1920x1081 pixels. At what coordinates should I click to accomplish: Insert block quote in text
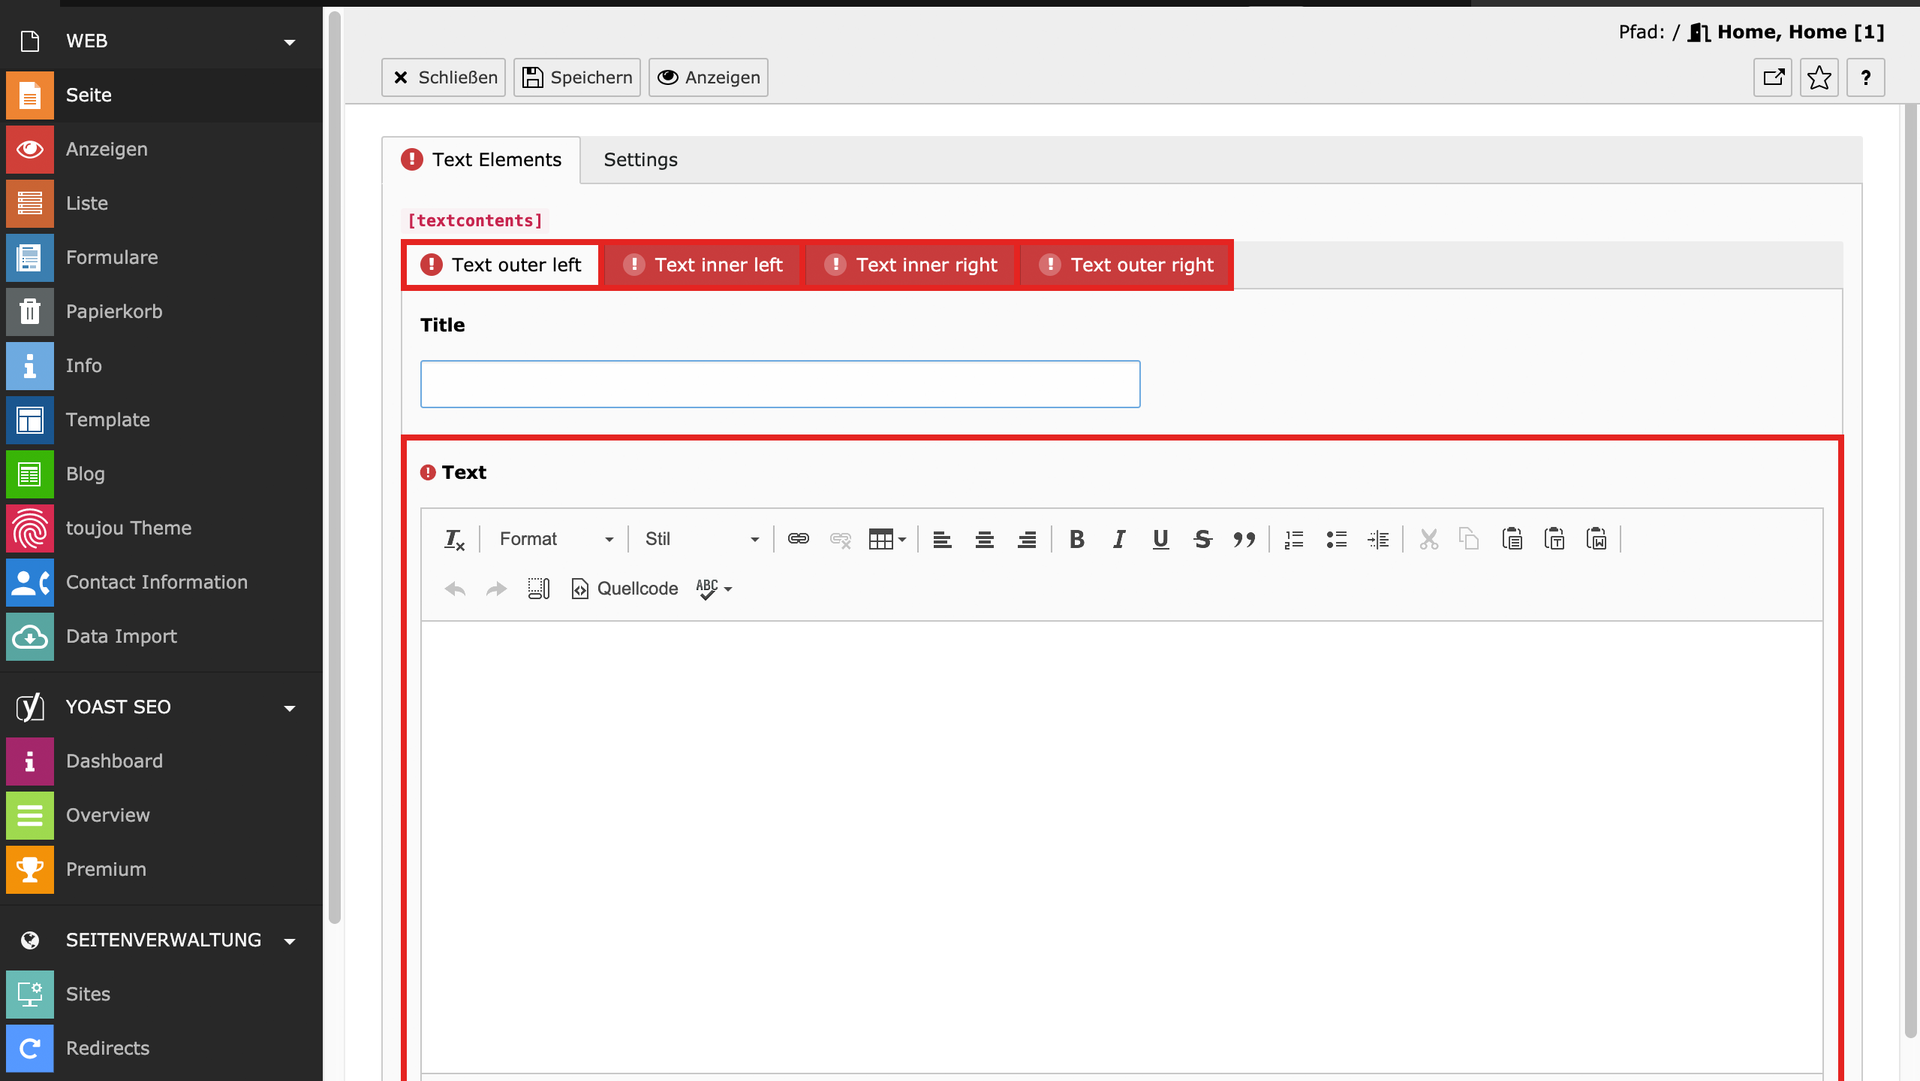point(1244,540)
